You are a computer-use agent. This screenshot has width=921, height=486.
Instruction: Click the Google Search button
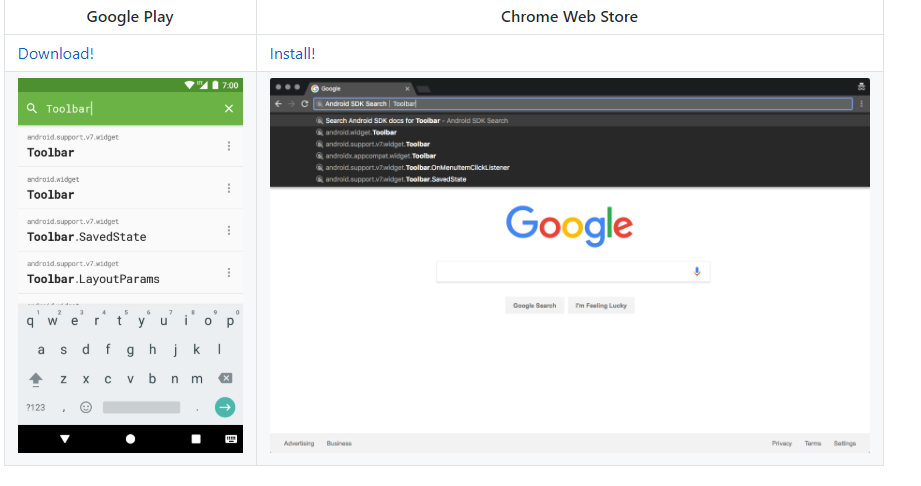tap(535, 306)
